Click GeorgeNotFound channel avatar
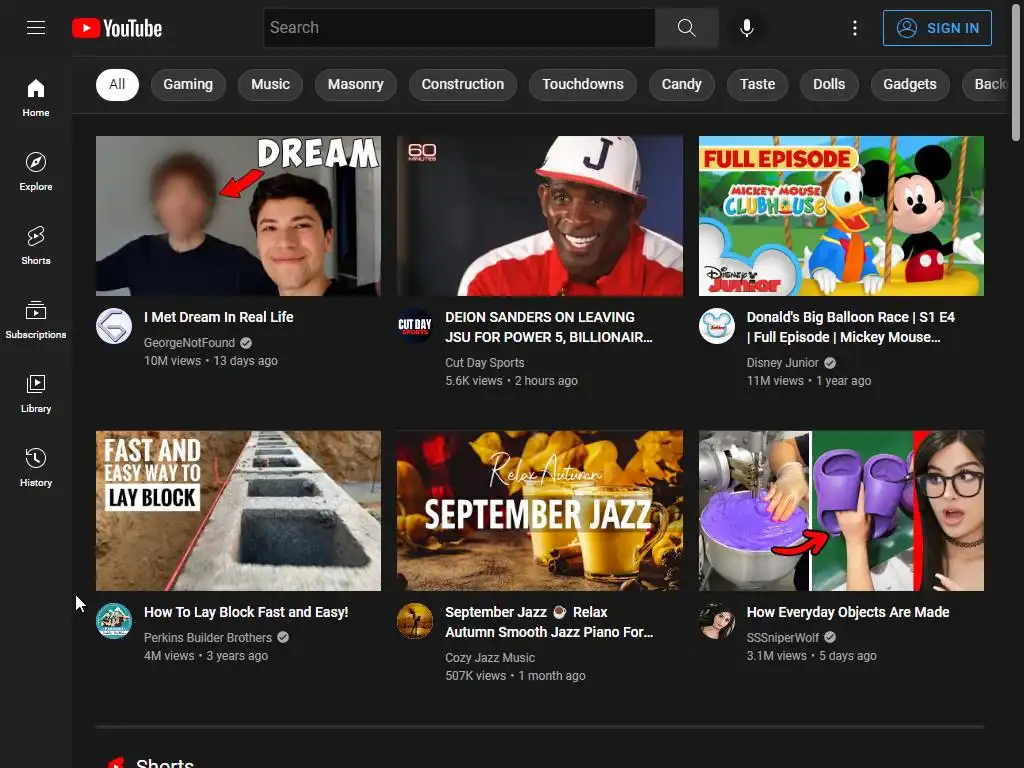1024x768 pixels. pos(114,326)
